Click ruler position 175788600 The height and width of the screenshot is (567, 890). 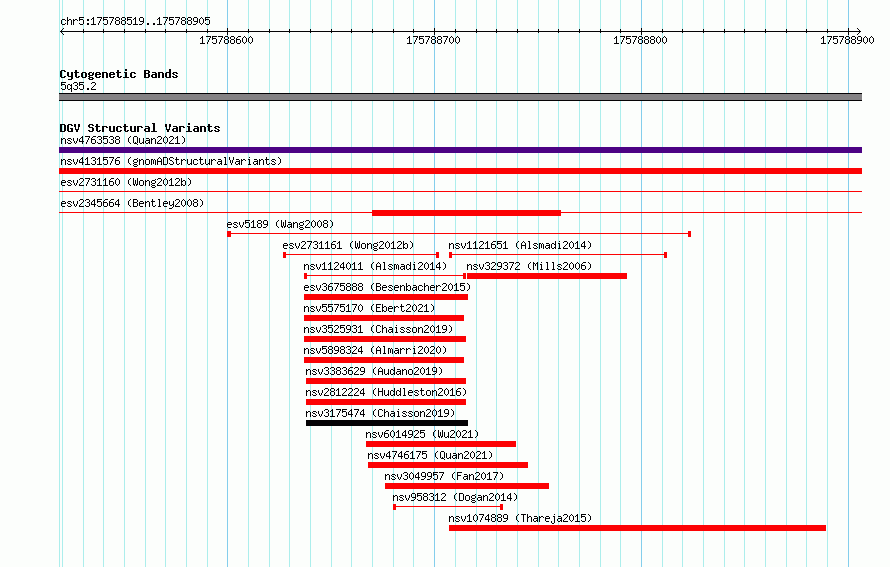coord(226,40)
